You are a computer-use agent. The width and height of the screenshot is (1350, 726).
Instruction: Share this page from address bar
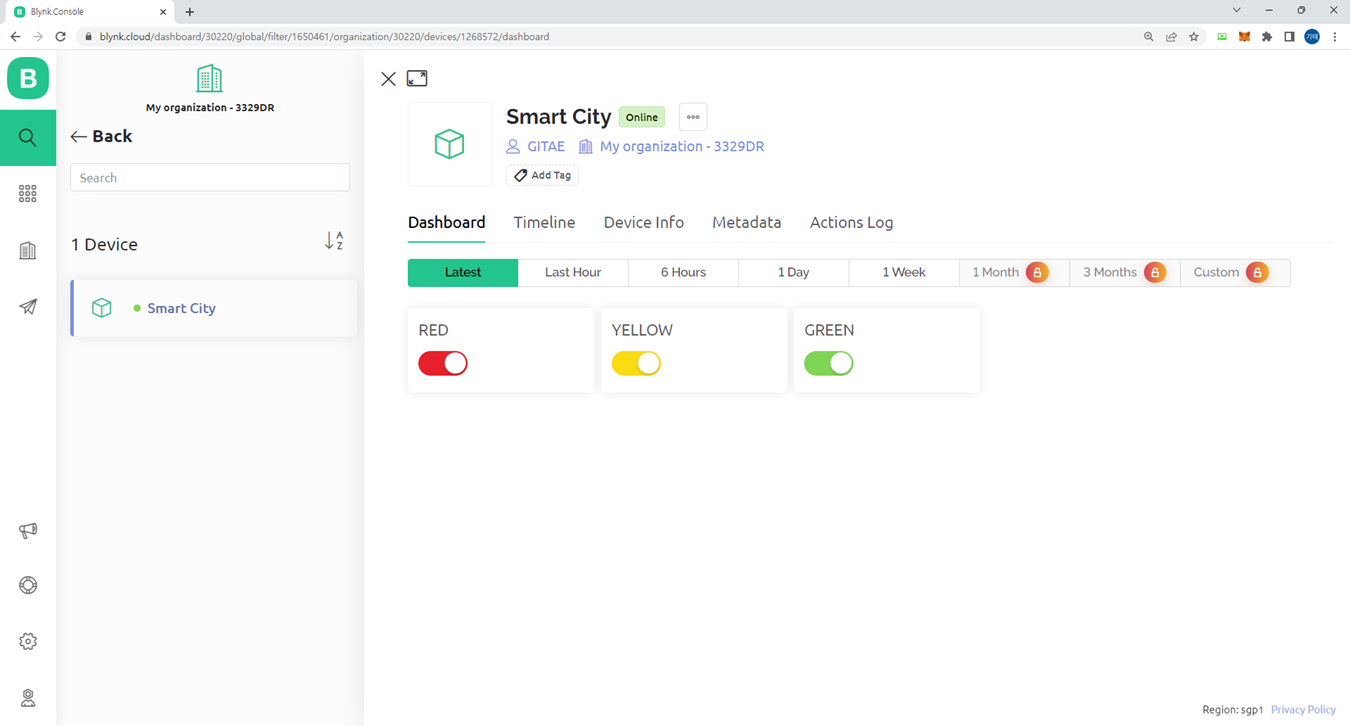[x=1171, y=37]
